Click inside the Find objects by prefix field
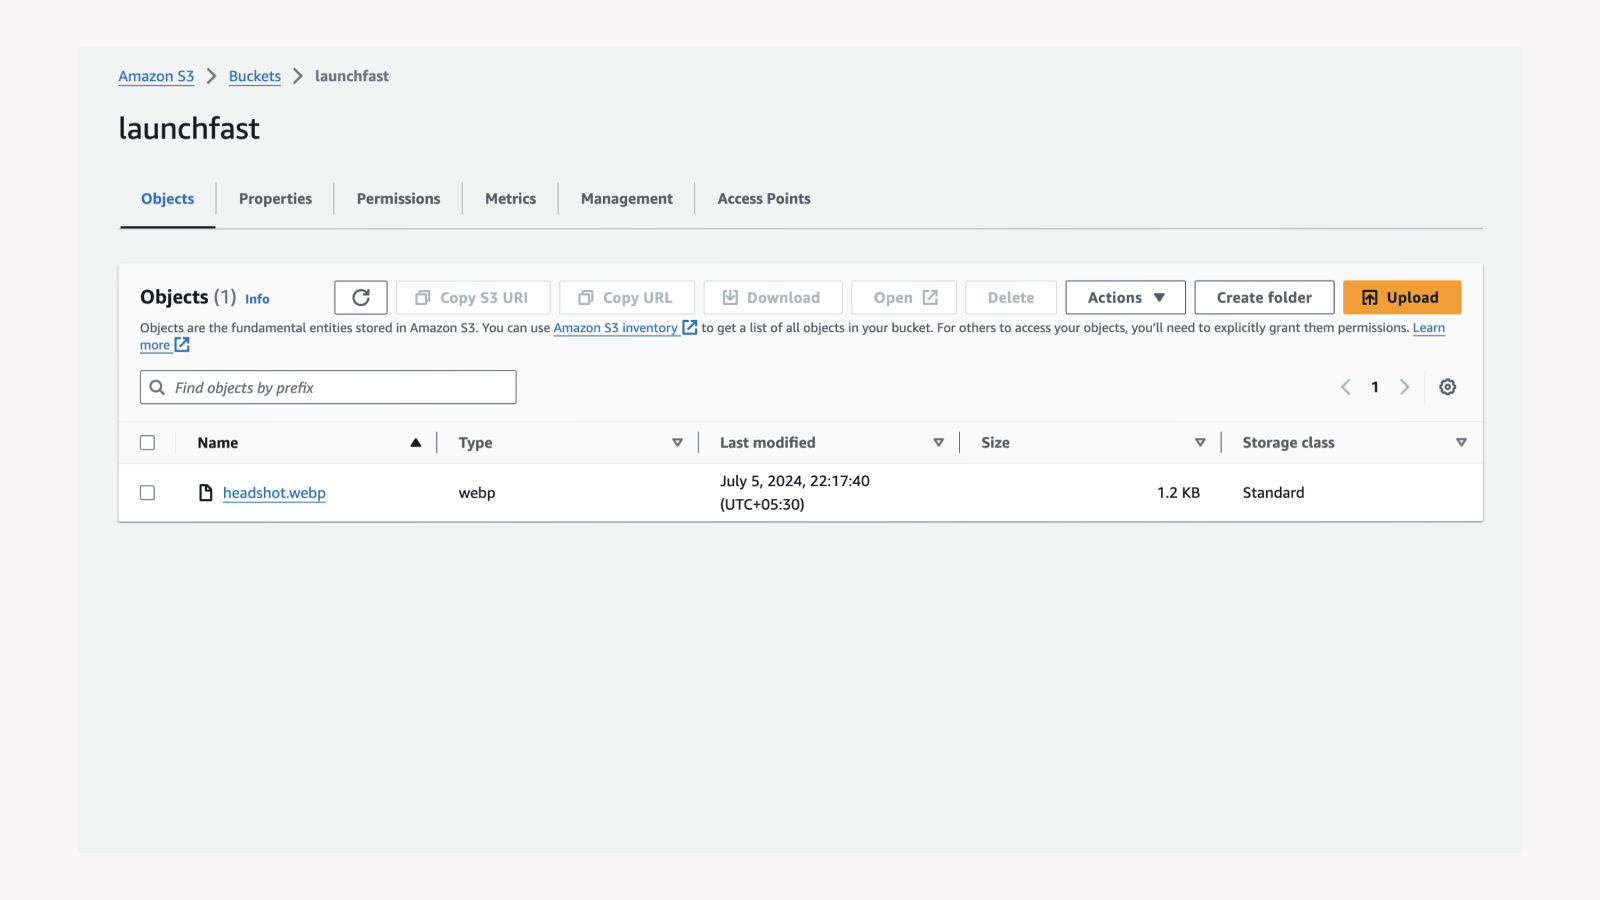The image size is (1600, 900). point(327,387)
